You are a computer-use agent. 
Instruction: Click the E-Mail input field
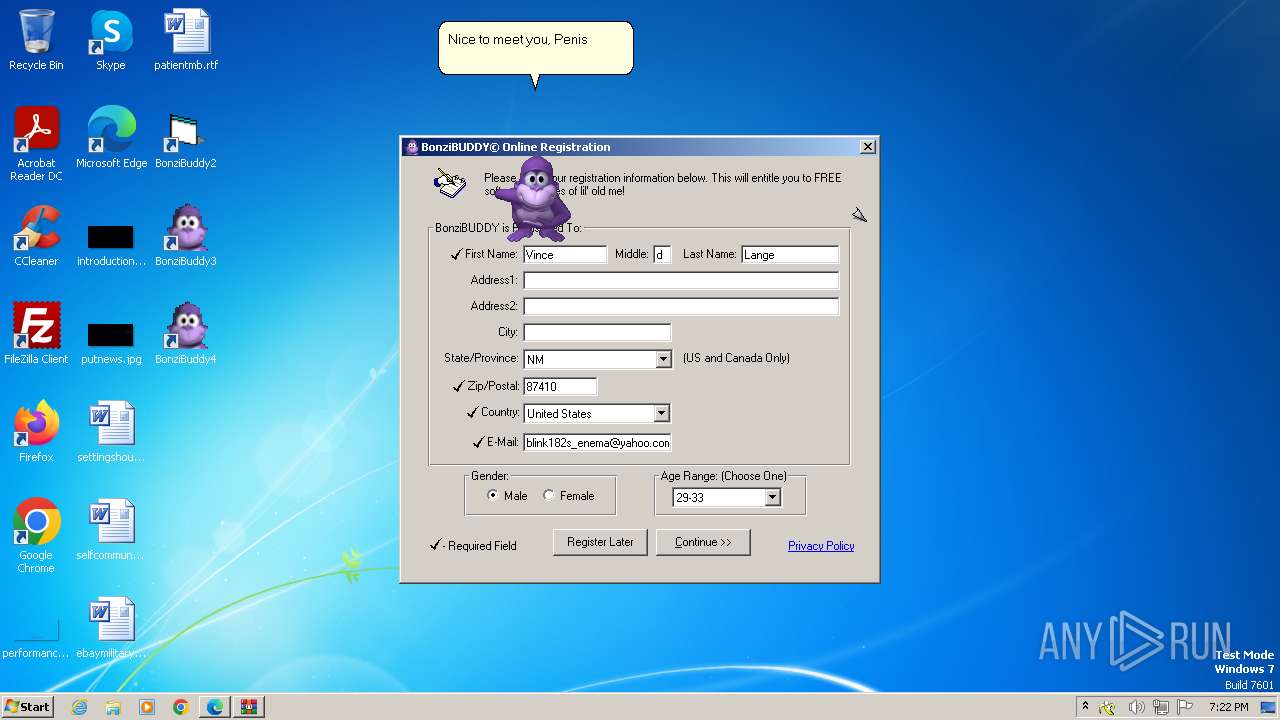597,442
